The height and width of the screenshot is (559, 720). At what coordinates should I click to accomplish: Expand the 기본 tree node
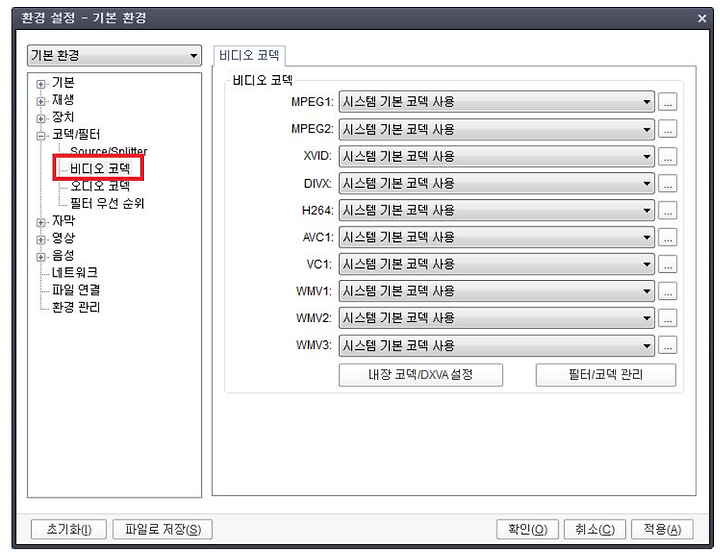(x=41, y=84)
